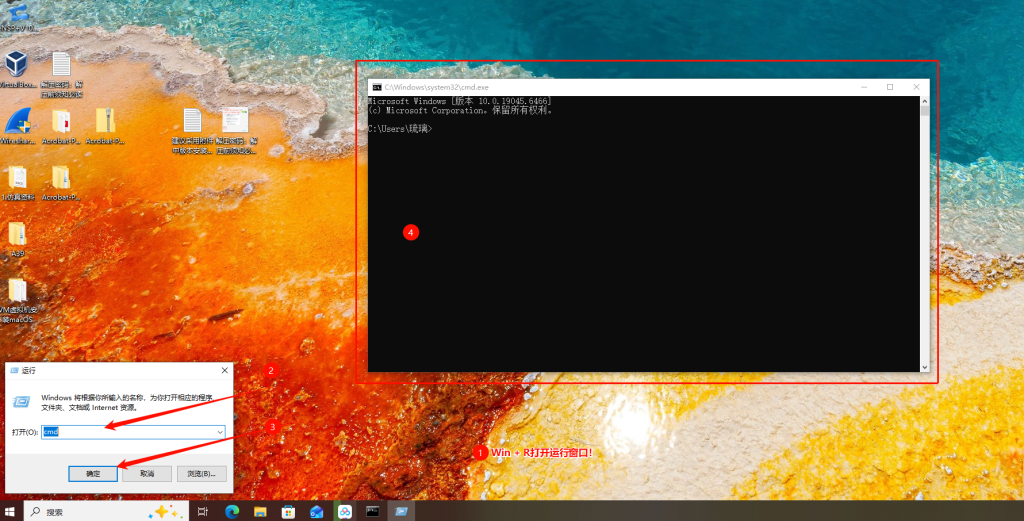Image resolution: width=1024 pixels, height=521 pixels.
Task: Close the 运行 dialog
Action: coord(225,370)
